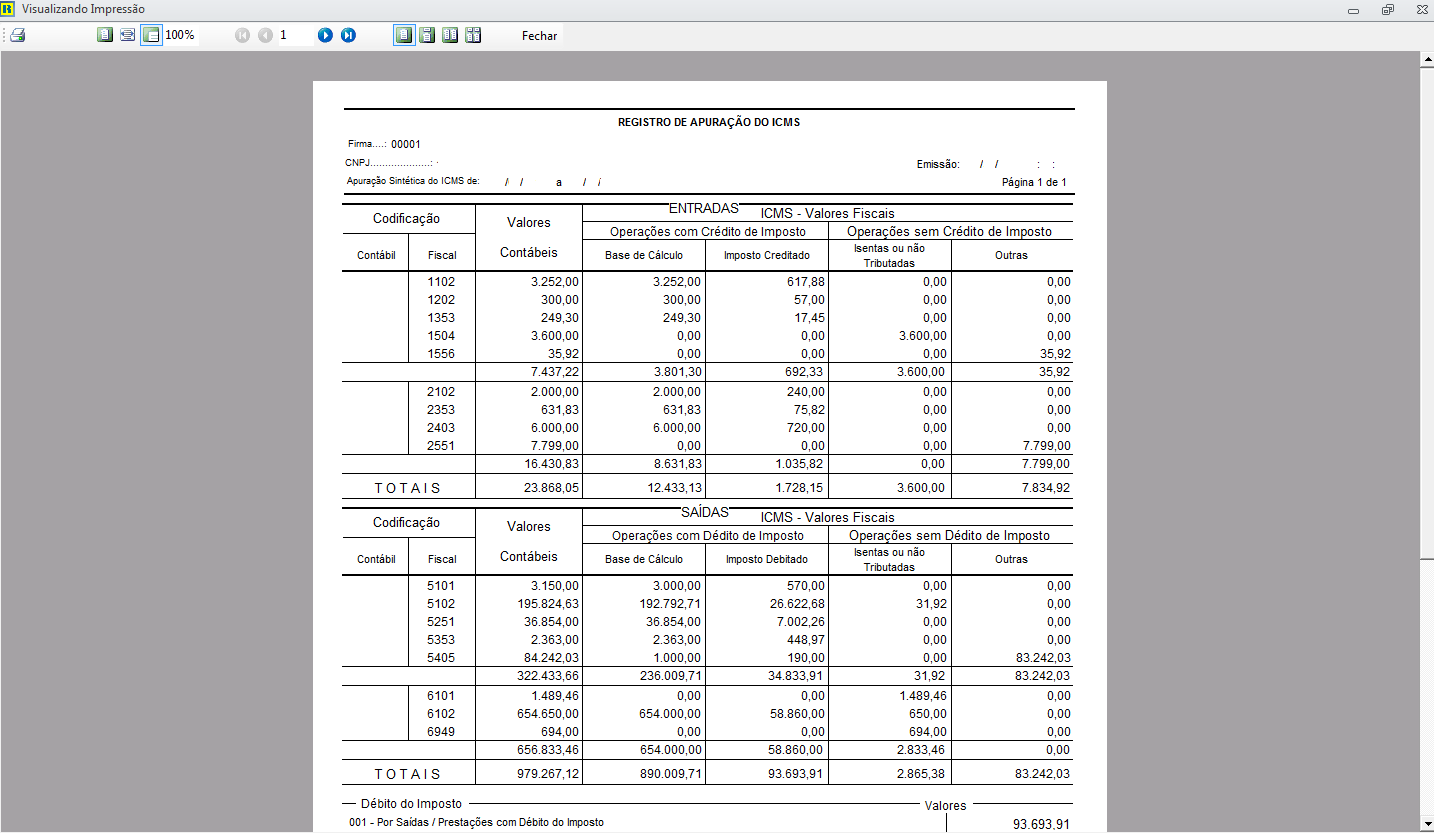Click fiscal code 2403 row
Viewport: 1434px width, 833px height.
tap(441, 428)
